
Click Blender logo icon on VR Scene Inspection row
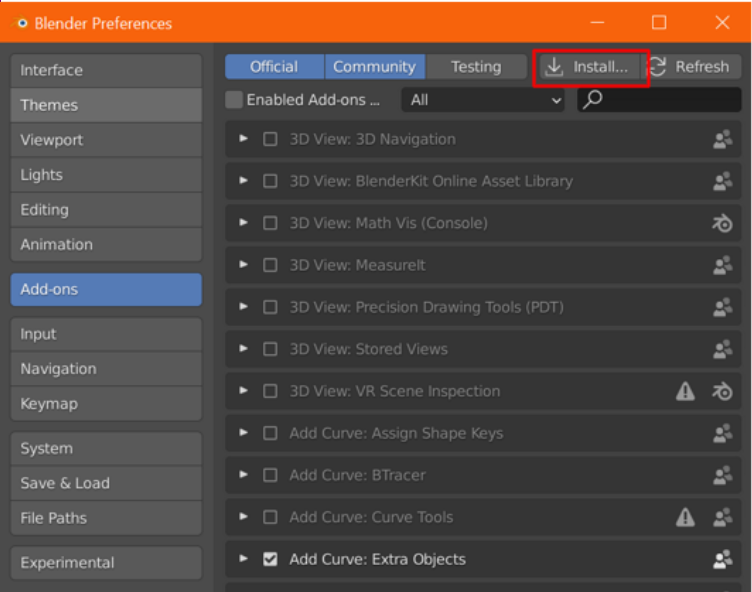click(x=722, y=391)
